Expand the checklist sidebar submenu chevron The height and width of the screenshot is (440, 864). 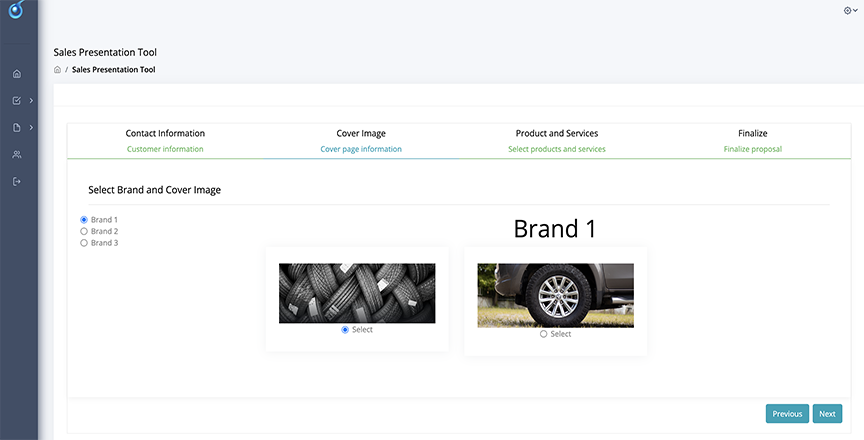(x=31, y=101)
